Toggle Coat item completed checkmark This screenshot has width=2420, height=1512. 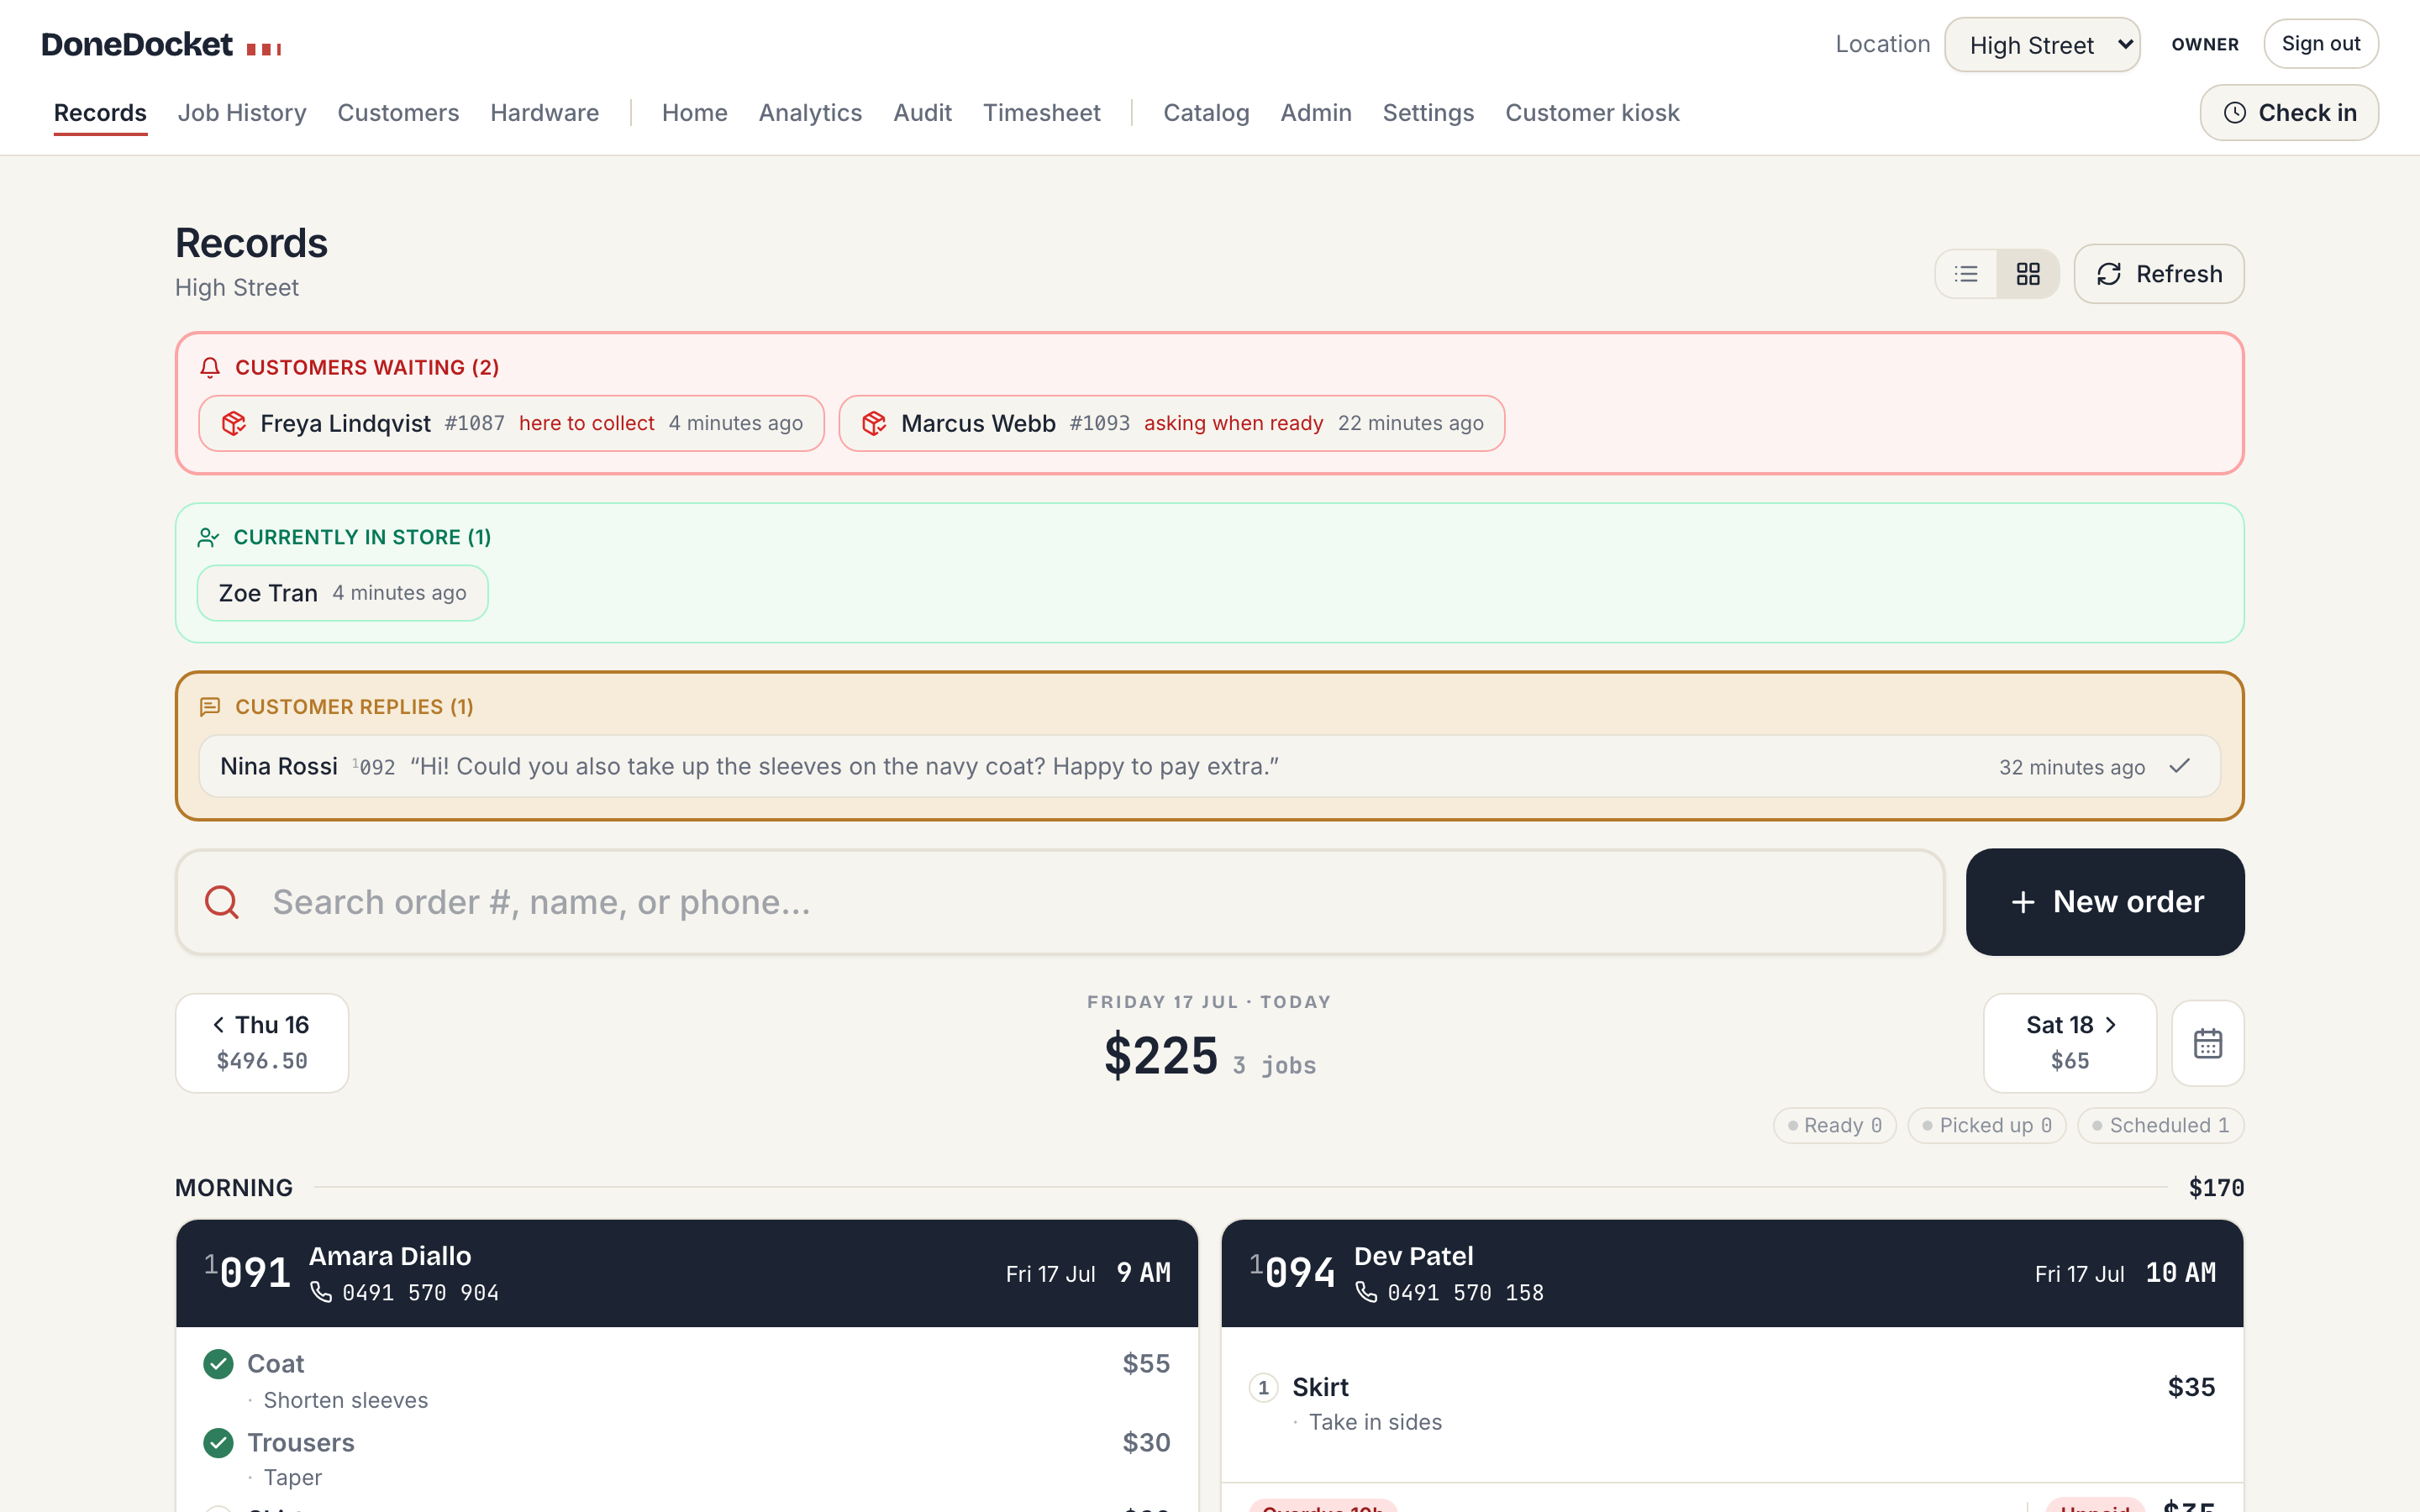(x=218, y=1364)
